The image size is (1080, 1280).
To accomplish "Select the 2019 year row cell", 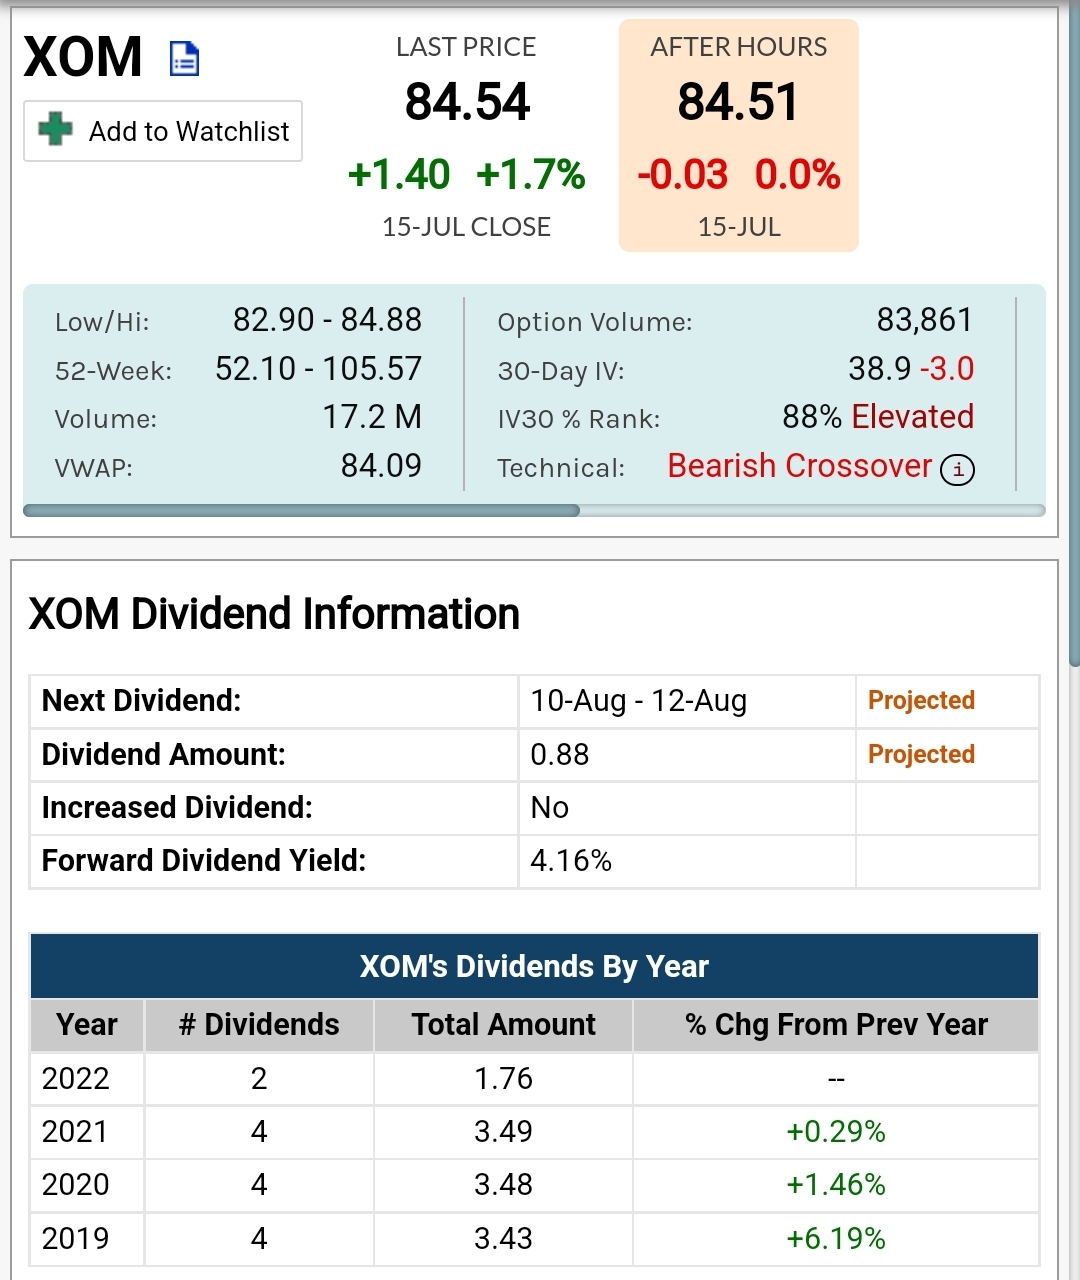I will 87,1239.
